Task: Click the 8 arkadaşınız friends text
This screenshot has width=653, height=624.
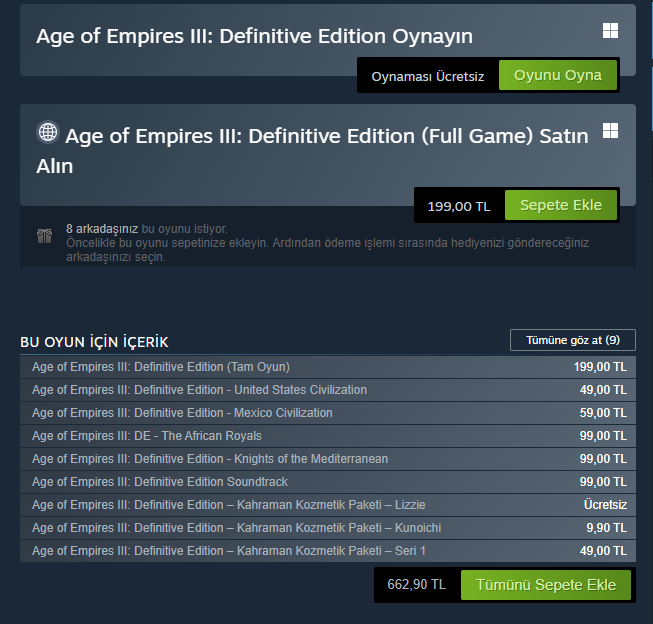Action: point(102,229)
